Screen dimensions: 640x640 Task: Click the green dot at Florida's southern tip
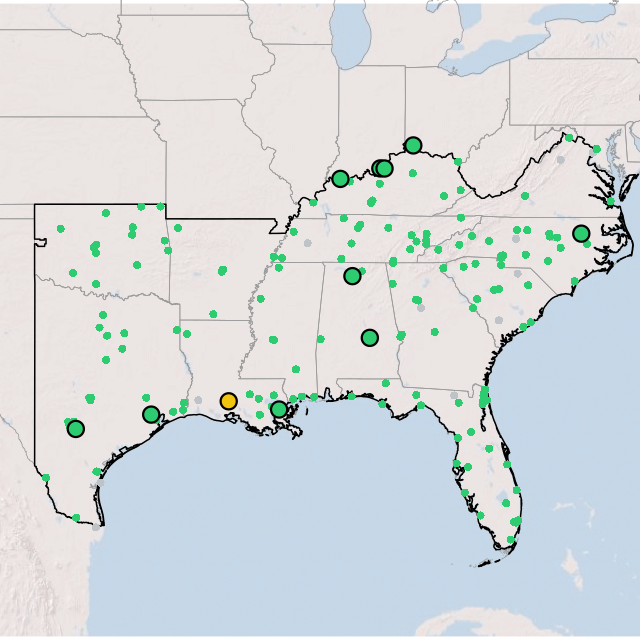click(511, 540)
